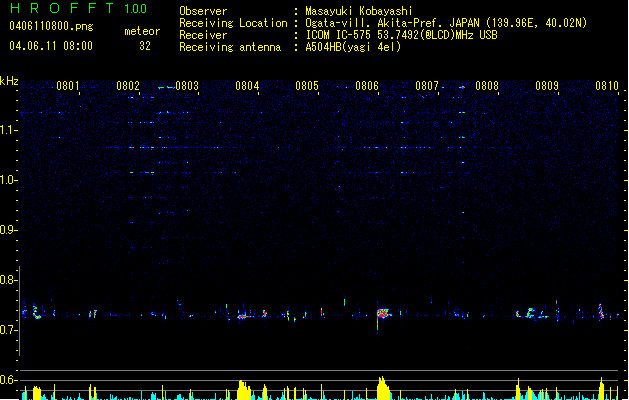The image size is (629, 400).
Task: Click time marker 0801
Action: pyautogui.click(x=67, y=86)
